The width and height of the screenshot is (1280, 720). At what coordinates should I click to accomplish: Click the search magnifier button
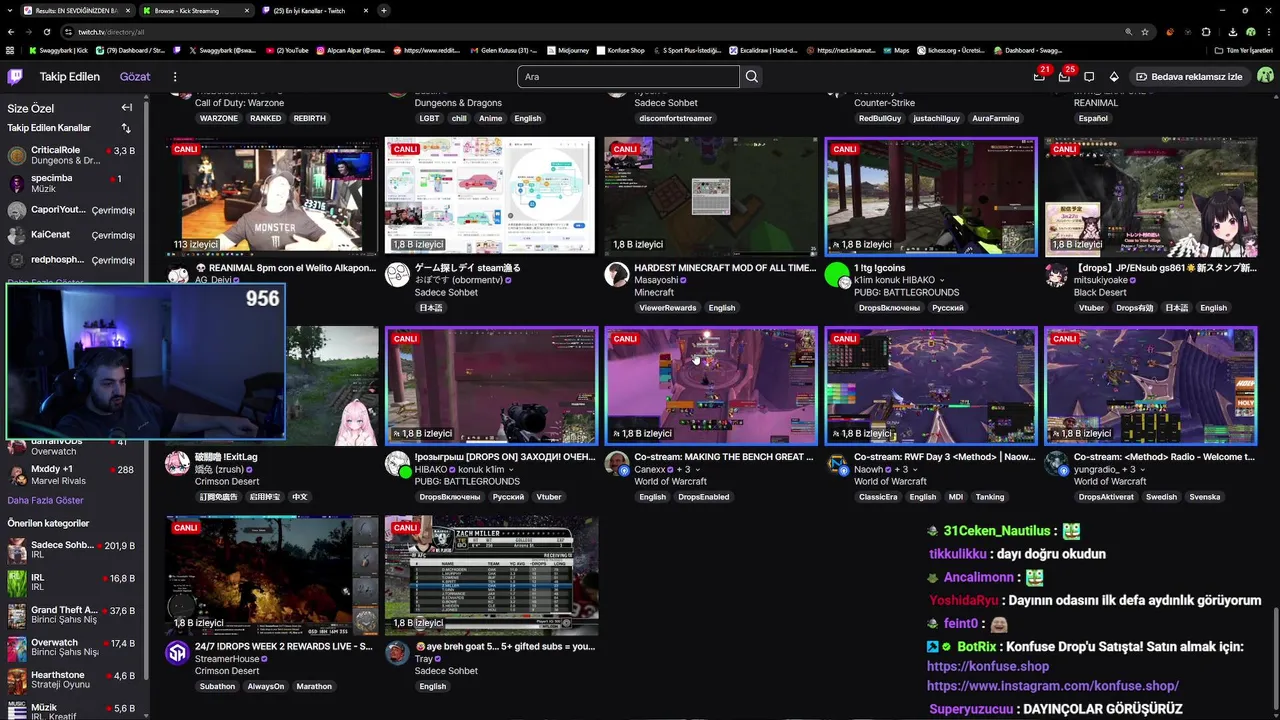click(x=752, y=76)
